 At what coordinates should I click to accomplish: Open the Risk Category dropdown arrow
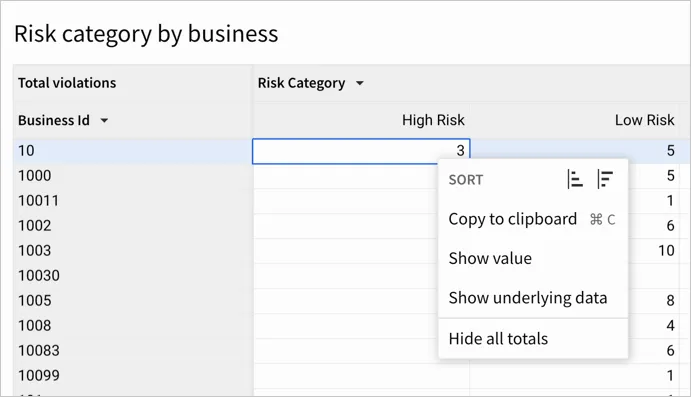point(360,83)
